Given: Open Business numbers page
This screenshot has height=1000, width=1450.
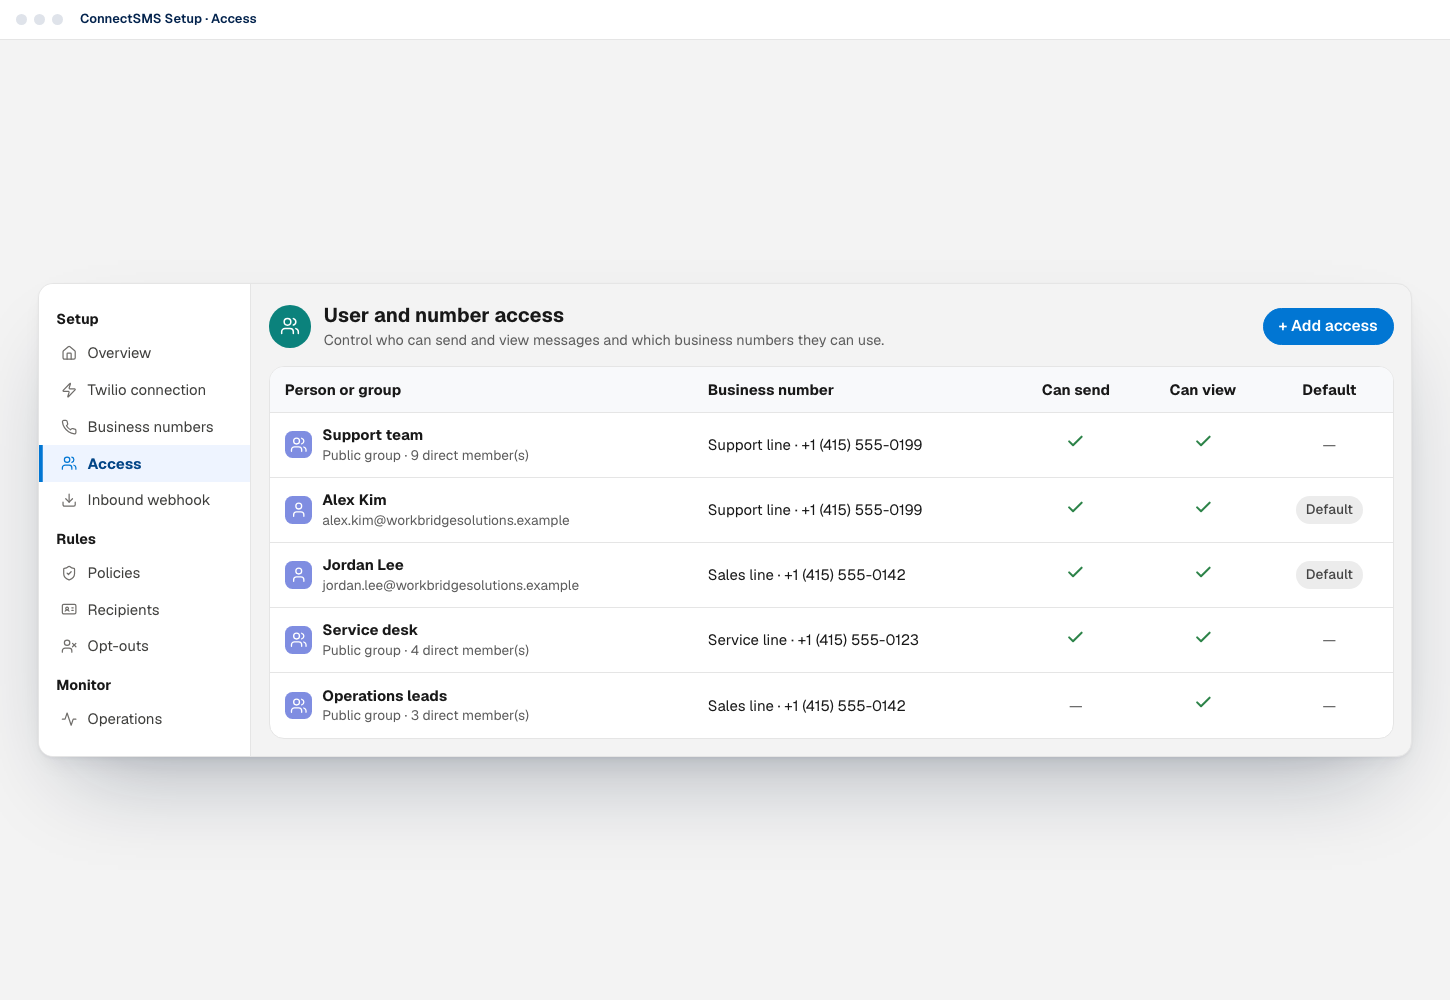Looking at the screenshot, I should point(144,427).
